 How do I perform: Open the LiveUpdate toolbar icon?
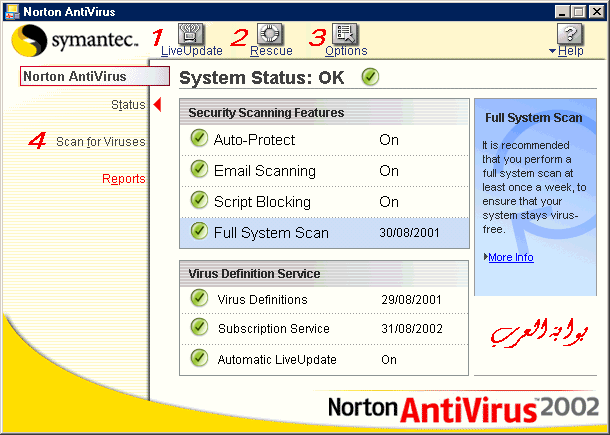tap(191, 34)
